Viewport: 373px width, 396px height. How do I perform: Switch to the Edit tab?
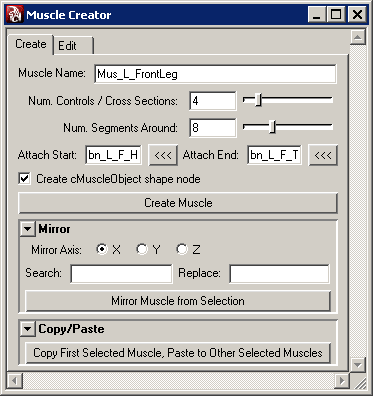73,46
